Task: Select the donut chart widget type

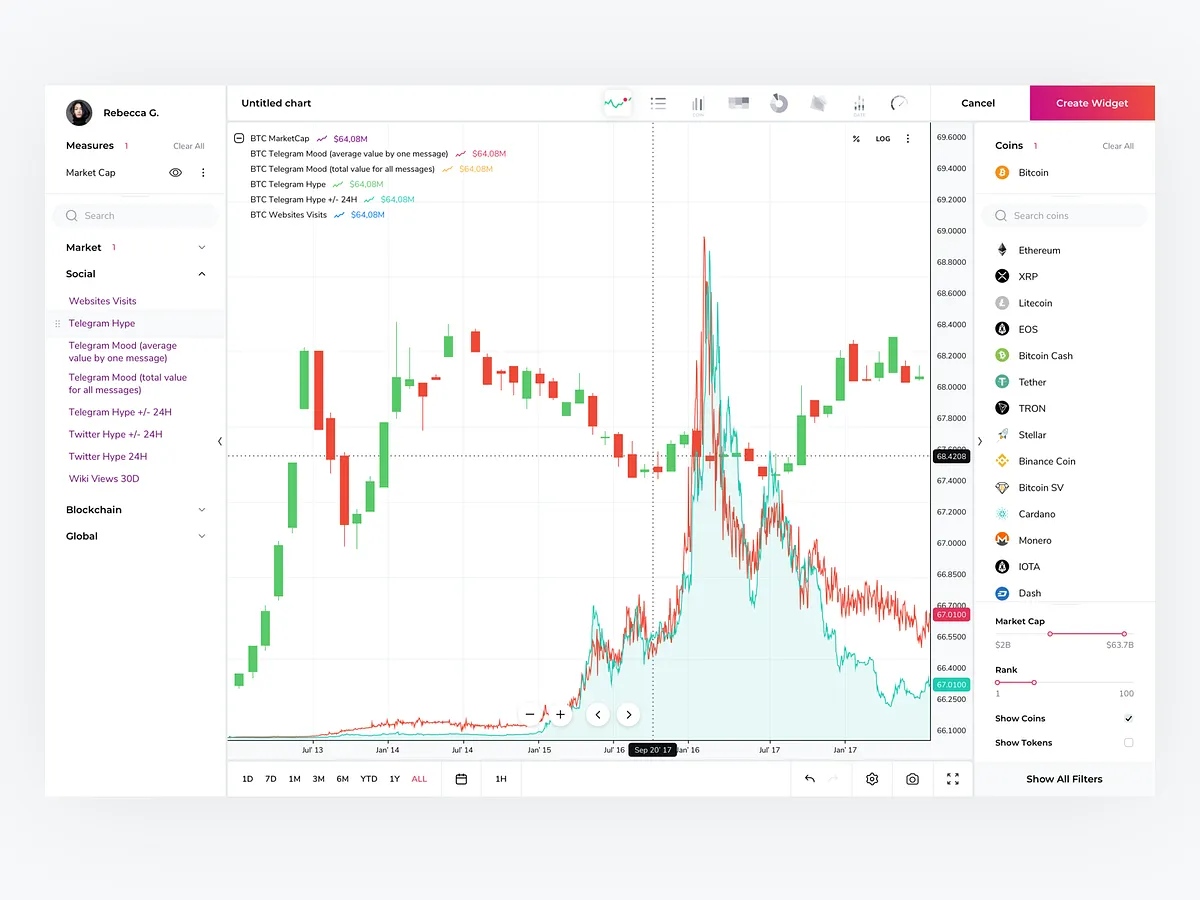Action: tap(779, 103)
